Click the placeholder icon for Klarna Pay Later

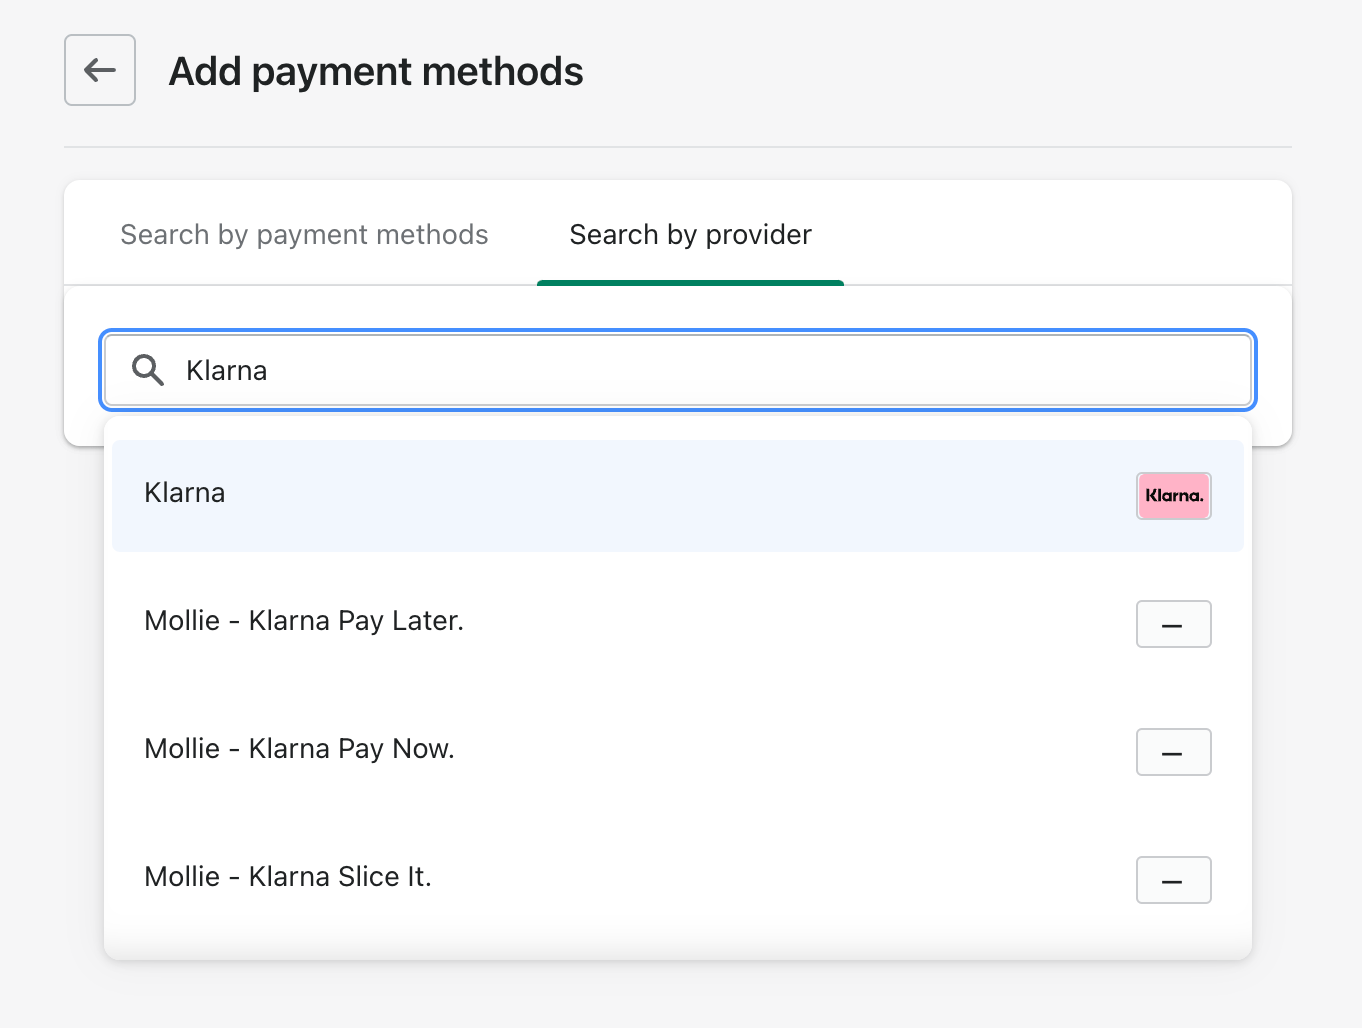(1173, 624)
